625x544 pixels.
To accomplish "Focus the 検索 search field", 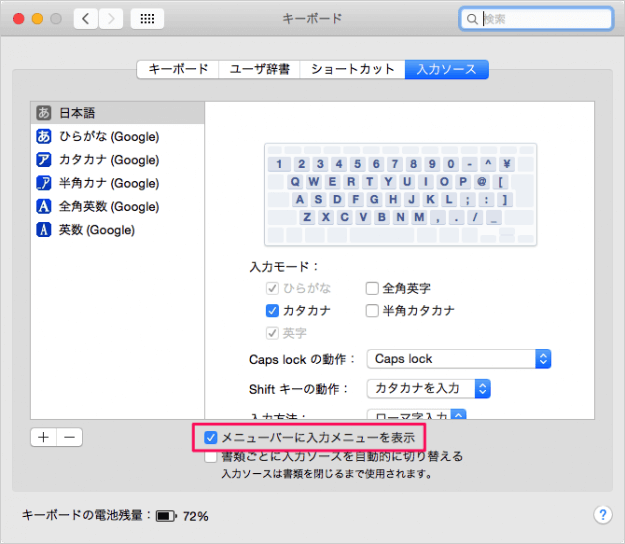I will point(536,19).
